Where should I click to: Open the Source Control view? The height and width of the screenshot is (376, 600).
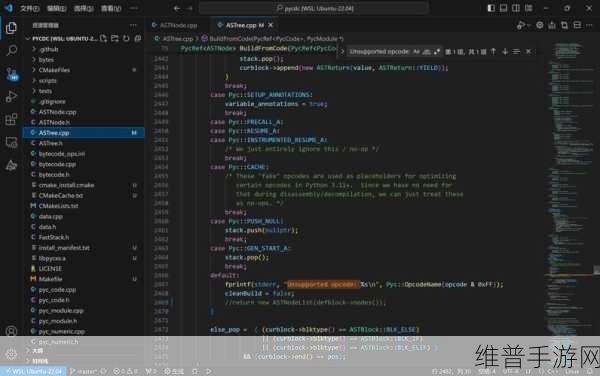coord(11,73)
